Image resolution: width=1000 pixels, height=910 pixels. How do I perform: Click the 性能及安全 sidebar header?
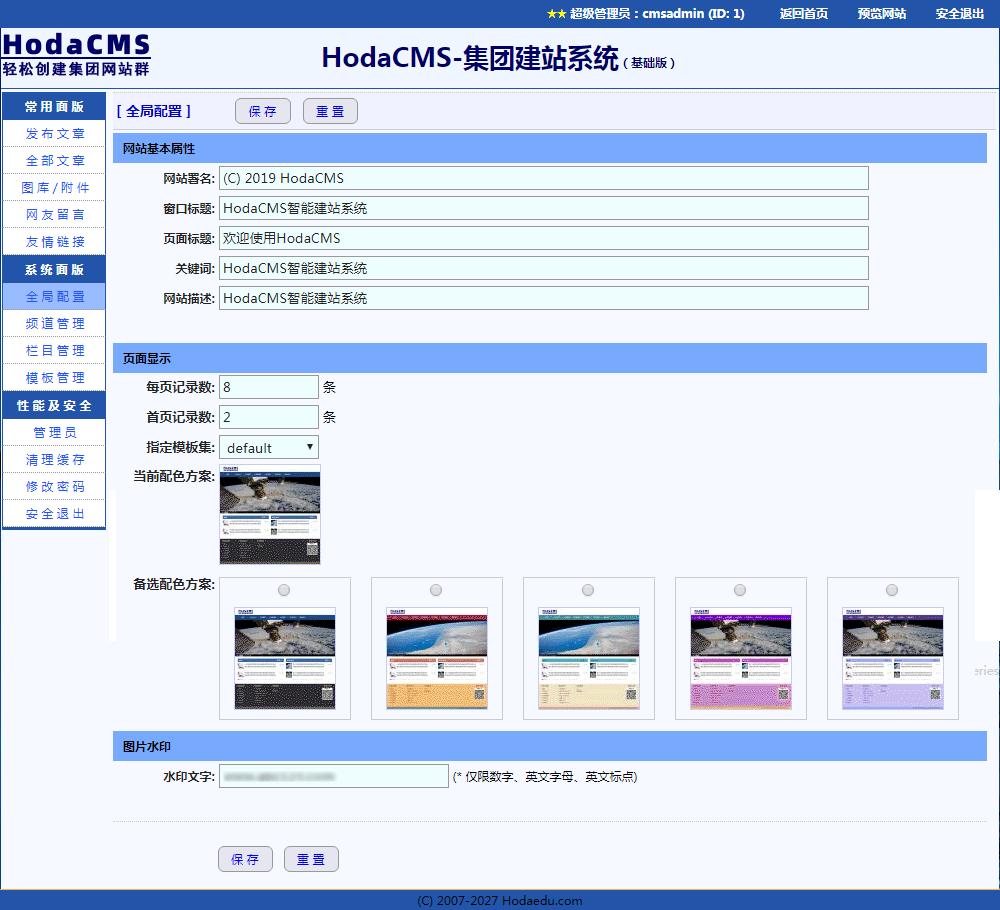[x=54, y=406]
